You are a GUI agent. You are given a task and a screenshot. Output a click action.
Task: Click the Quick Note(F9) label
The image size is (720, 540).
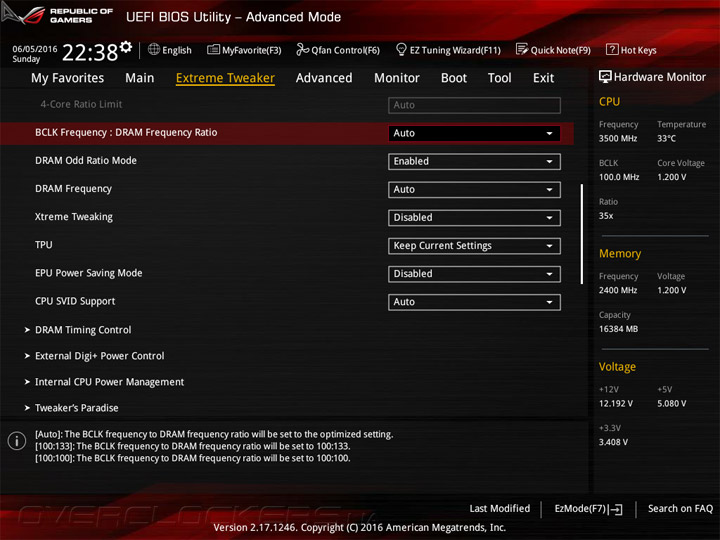click(x=561, y=50)
